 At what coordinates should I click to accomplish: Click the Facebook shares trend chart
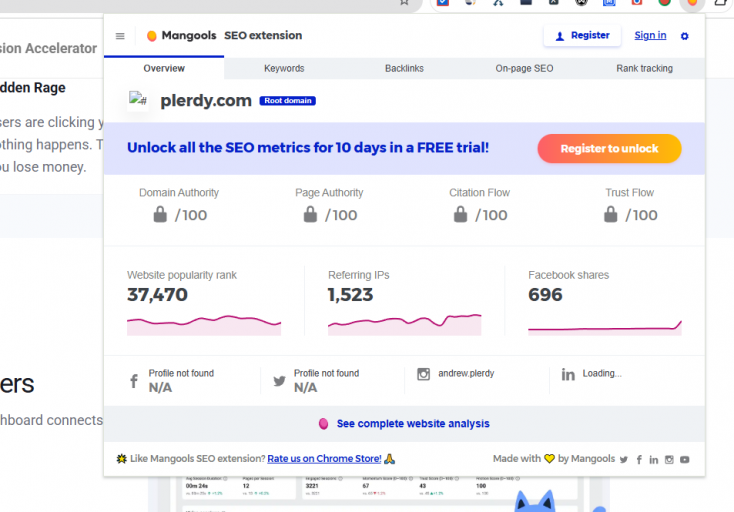click(x=605, y=328)
